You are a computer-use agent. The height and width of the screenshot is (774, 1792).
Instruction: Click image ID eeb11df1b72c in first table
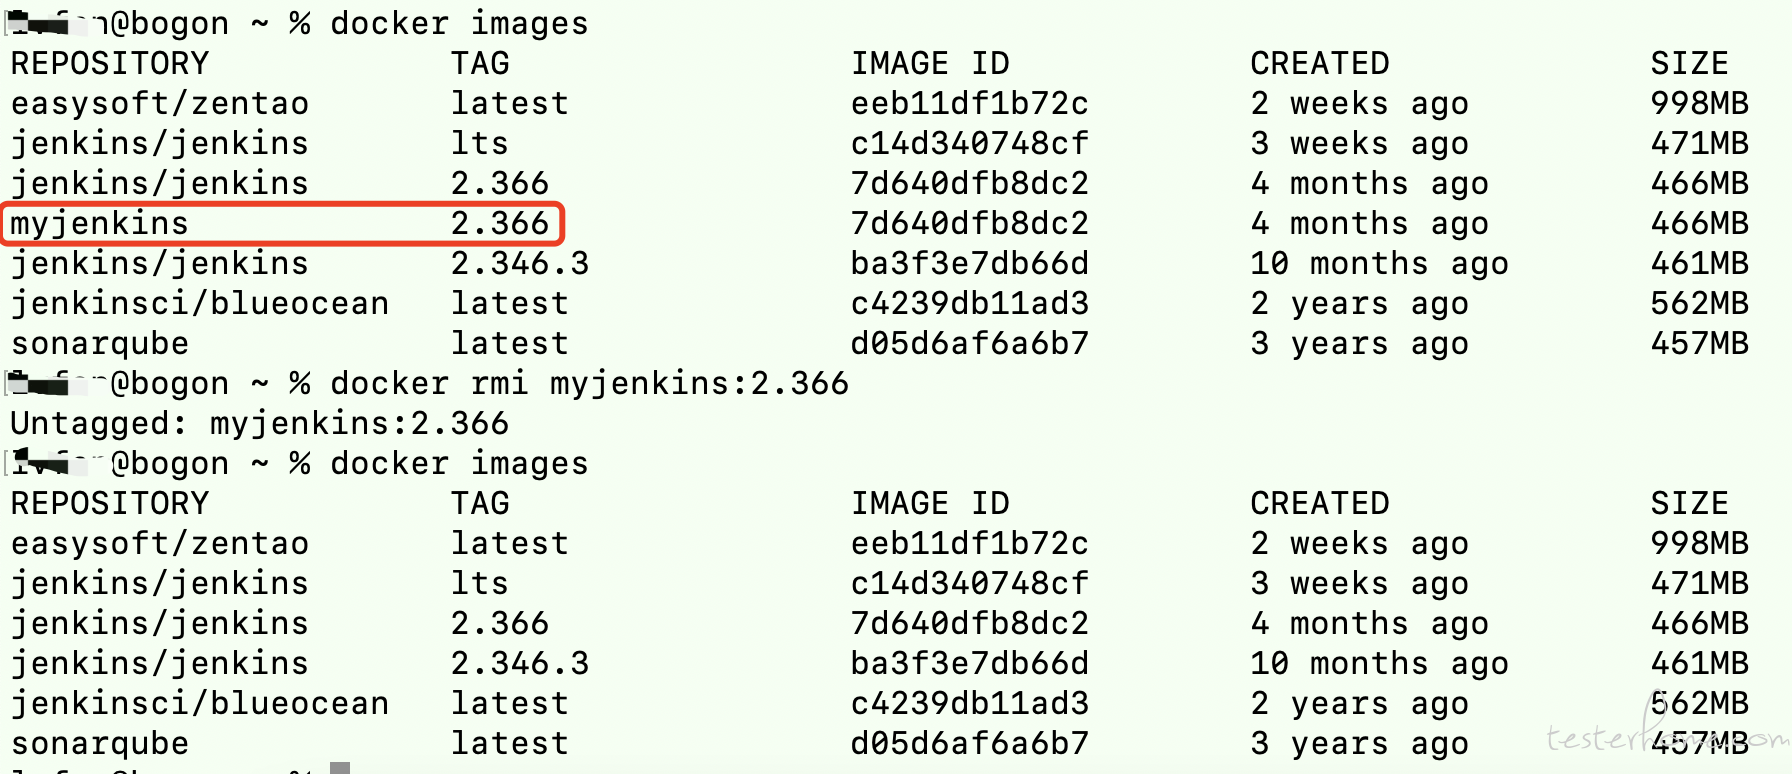tap(969, 104)
